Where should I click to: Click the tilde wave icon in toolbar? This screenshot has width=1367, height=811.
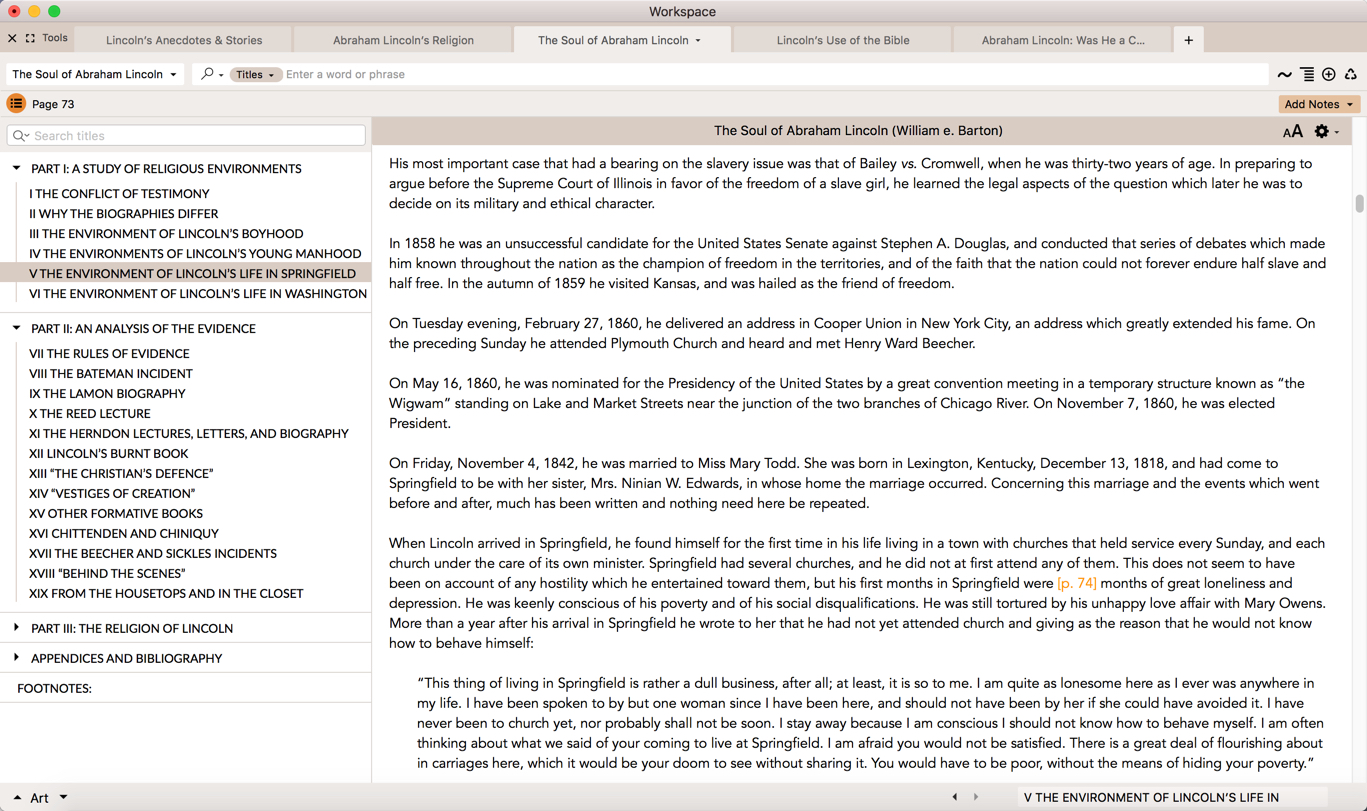[1285, 74]
